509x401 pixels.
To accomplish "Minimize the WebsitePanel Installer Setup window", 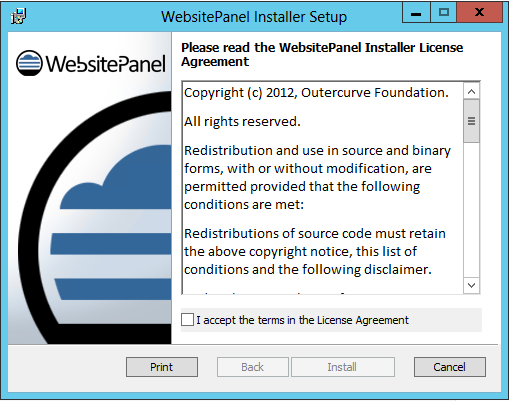I will click(416, 13).
